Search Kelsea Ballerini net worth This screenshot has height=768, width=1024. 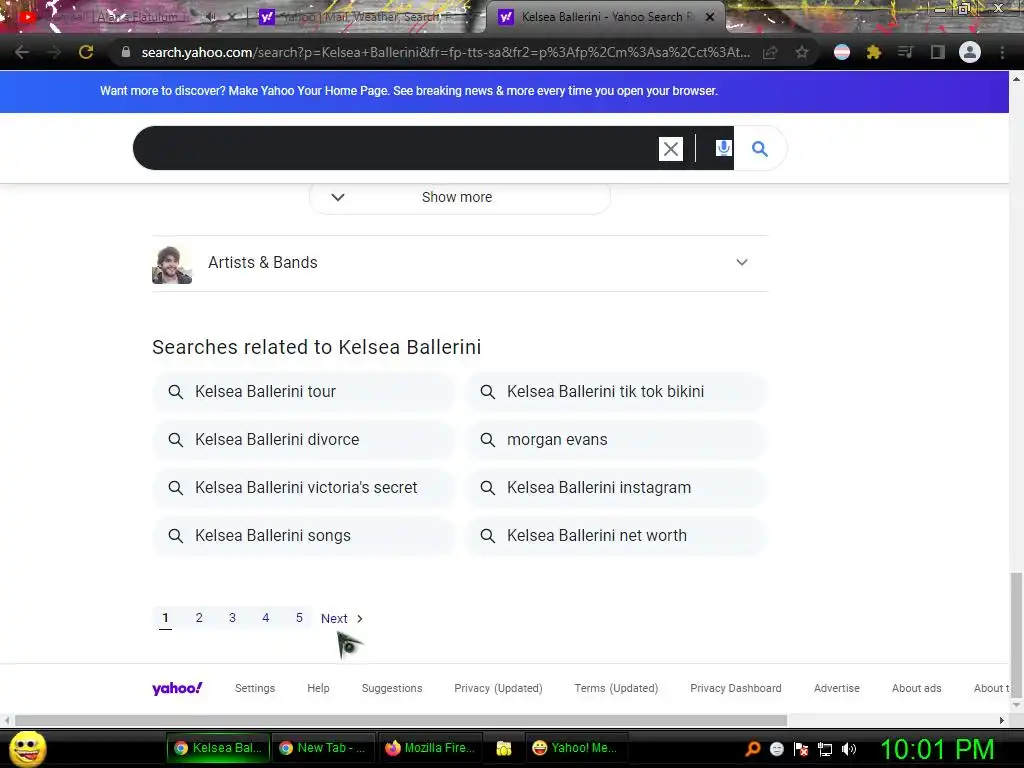coord(616,536)
